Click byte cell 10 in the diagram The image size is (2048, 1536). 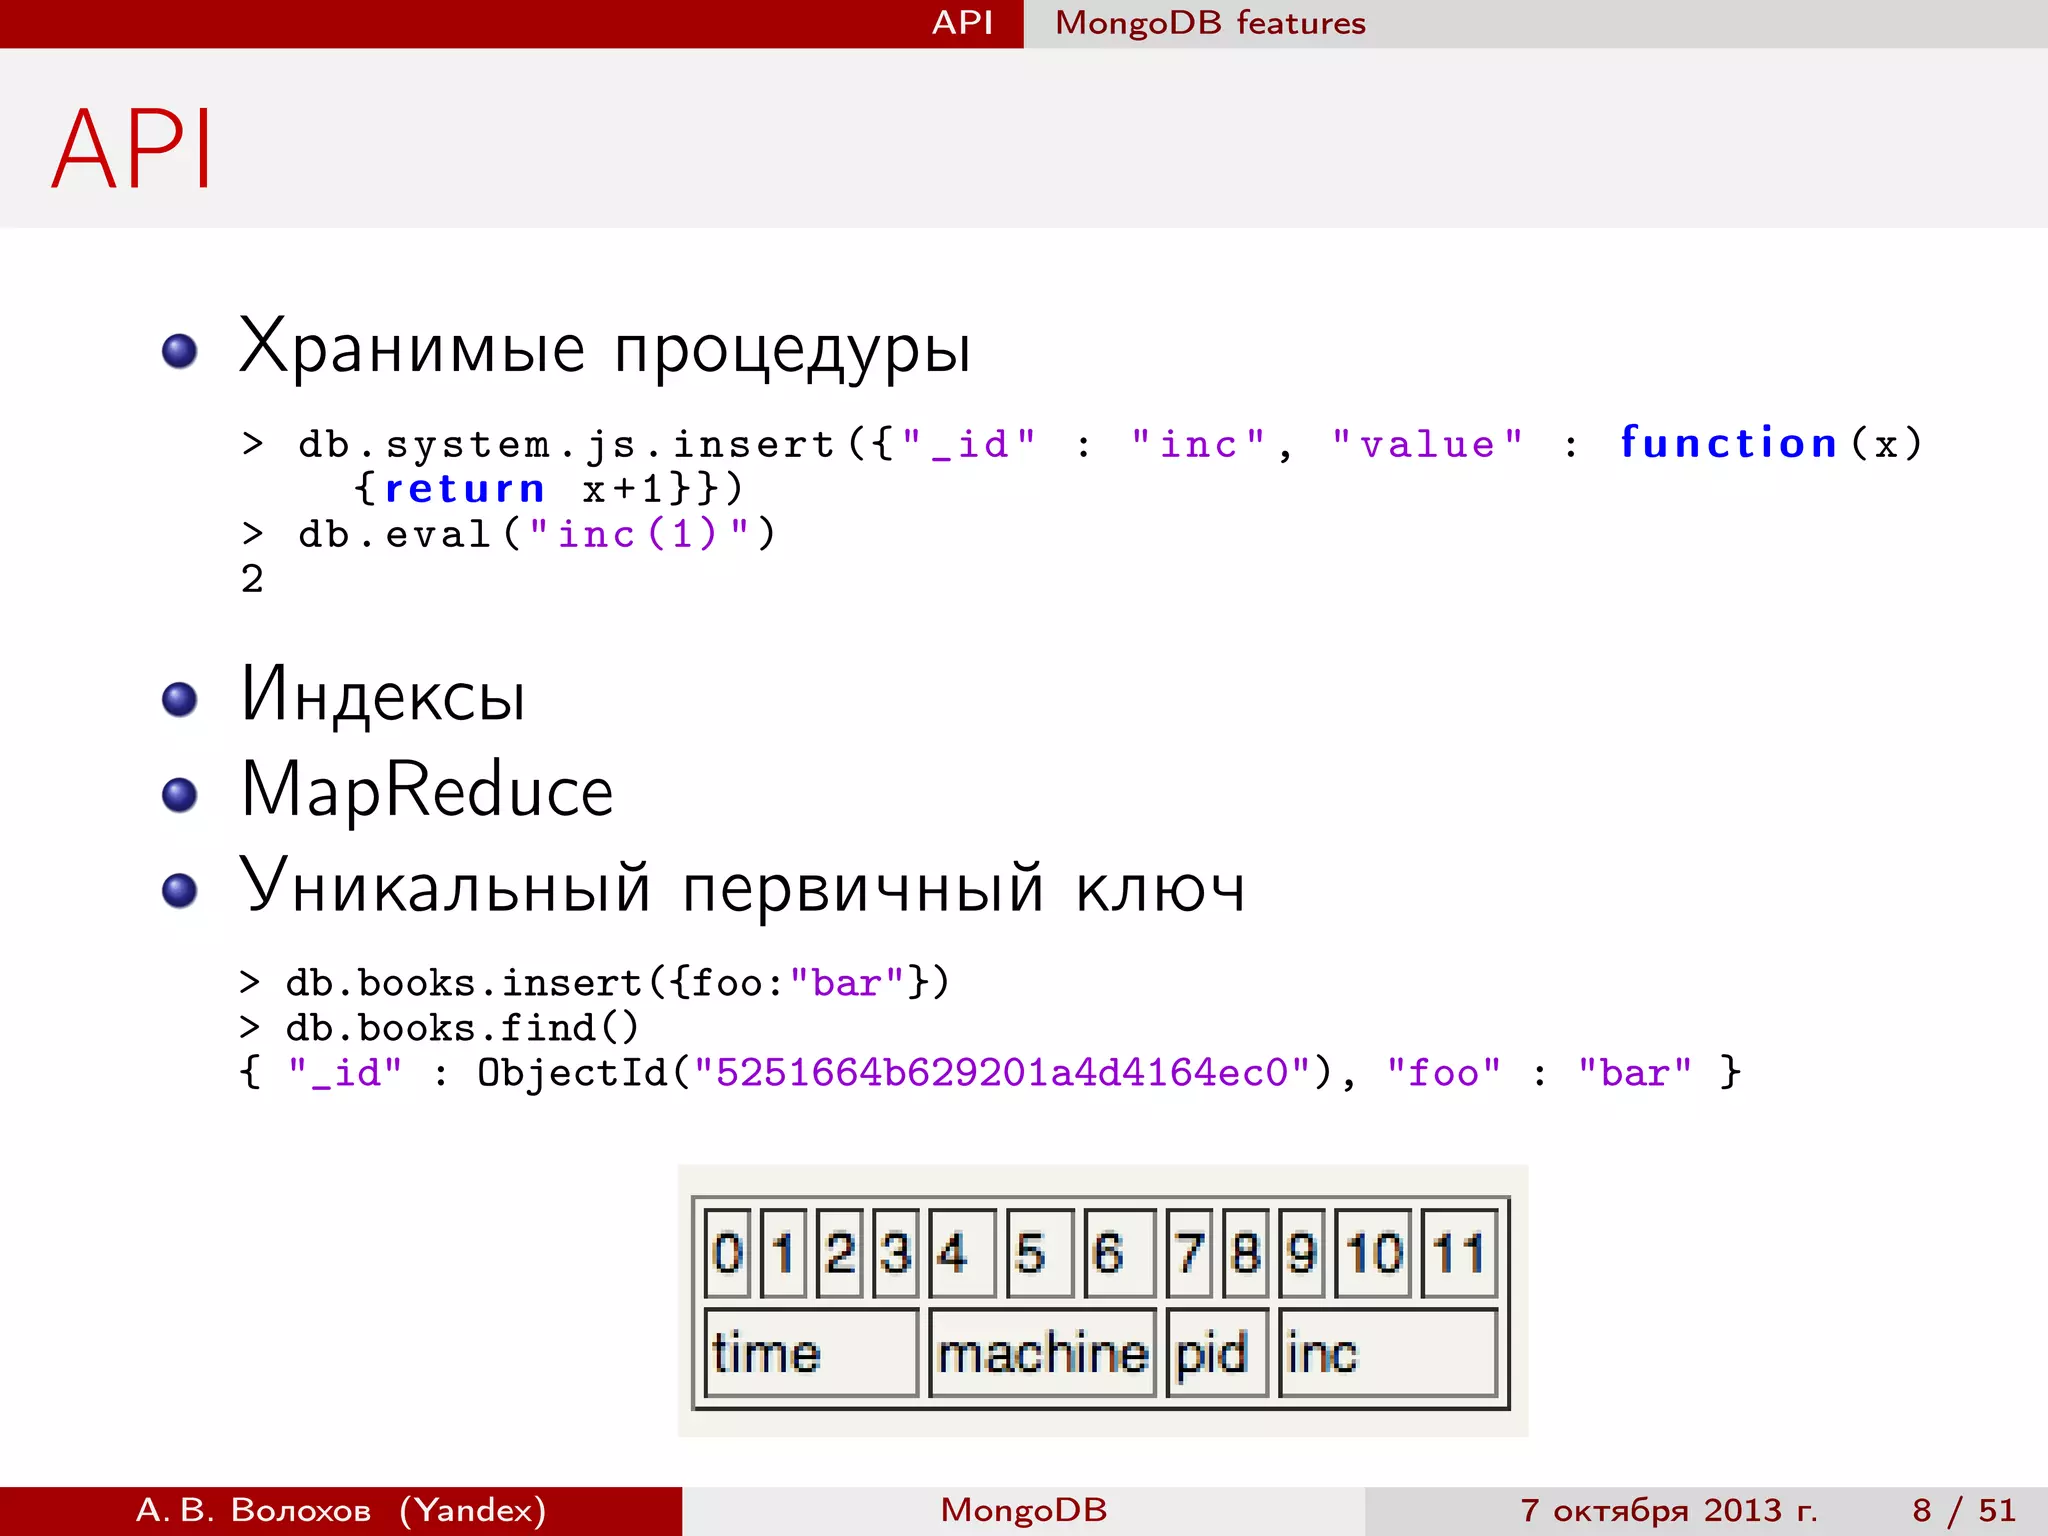point(1374,1253)
